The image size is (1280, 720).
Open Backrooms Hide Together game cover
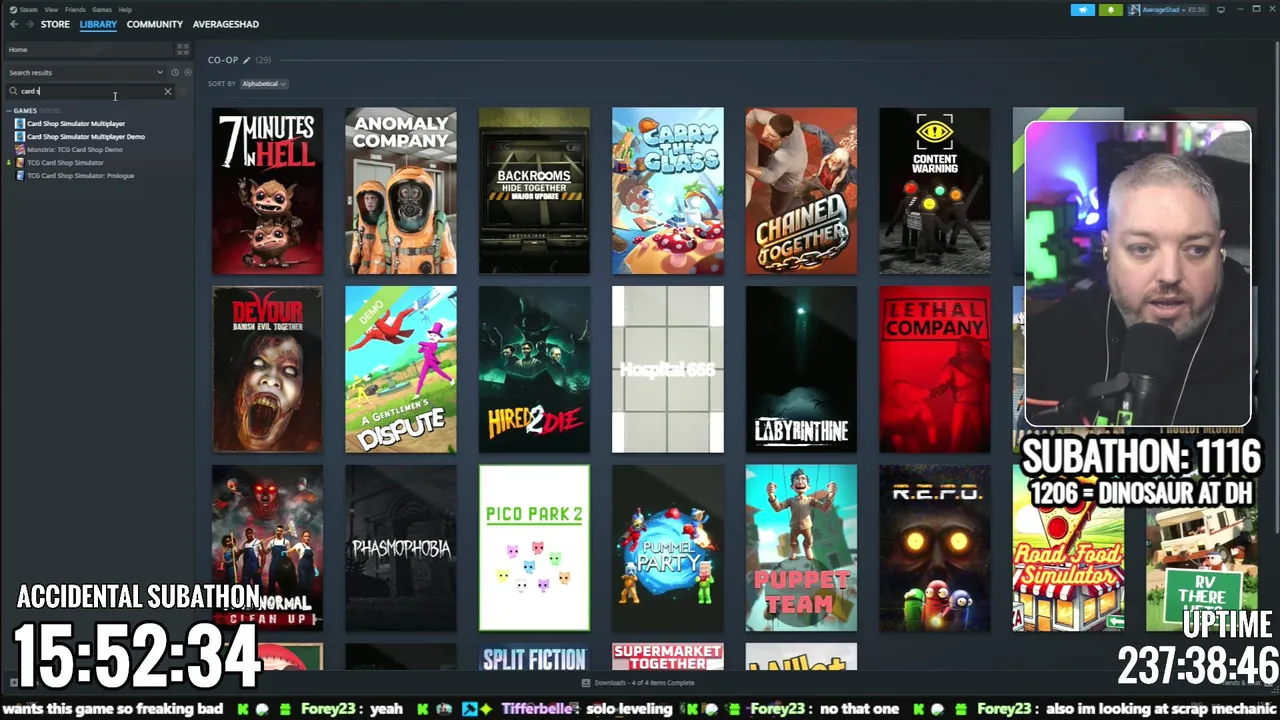coord(534,190)
